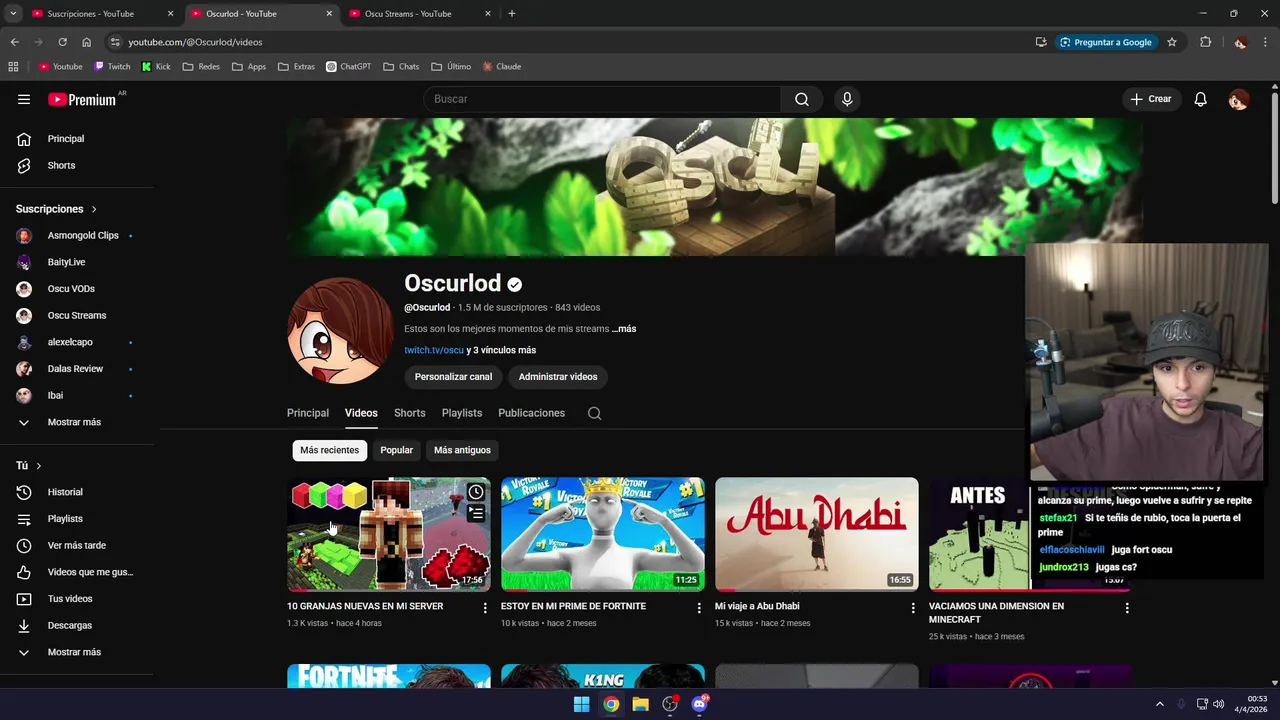Open the Crear menu
1280x720 pixels.
tap(1151, 99)
